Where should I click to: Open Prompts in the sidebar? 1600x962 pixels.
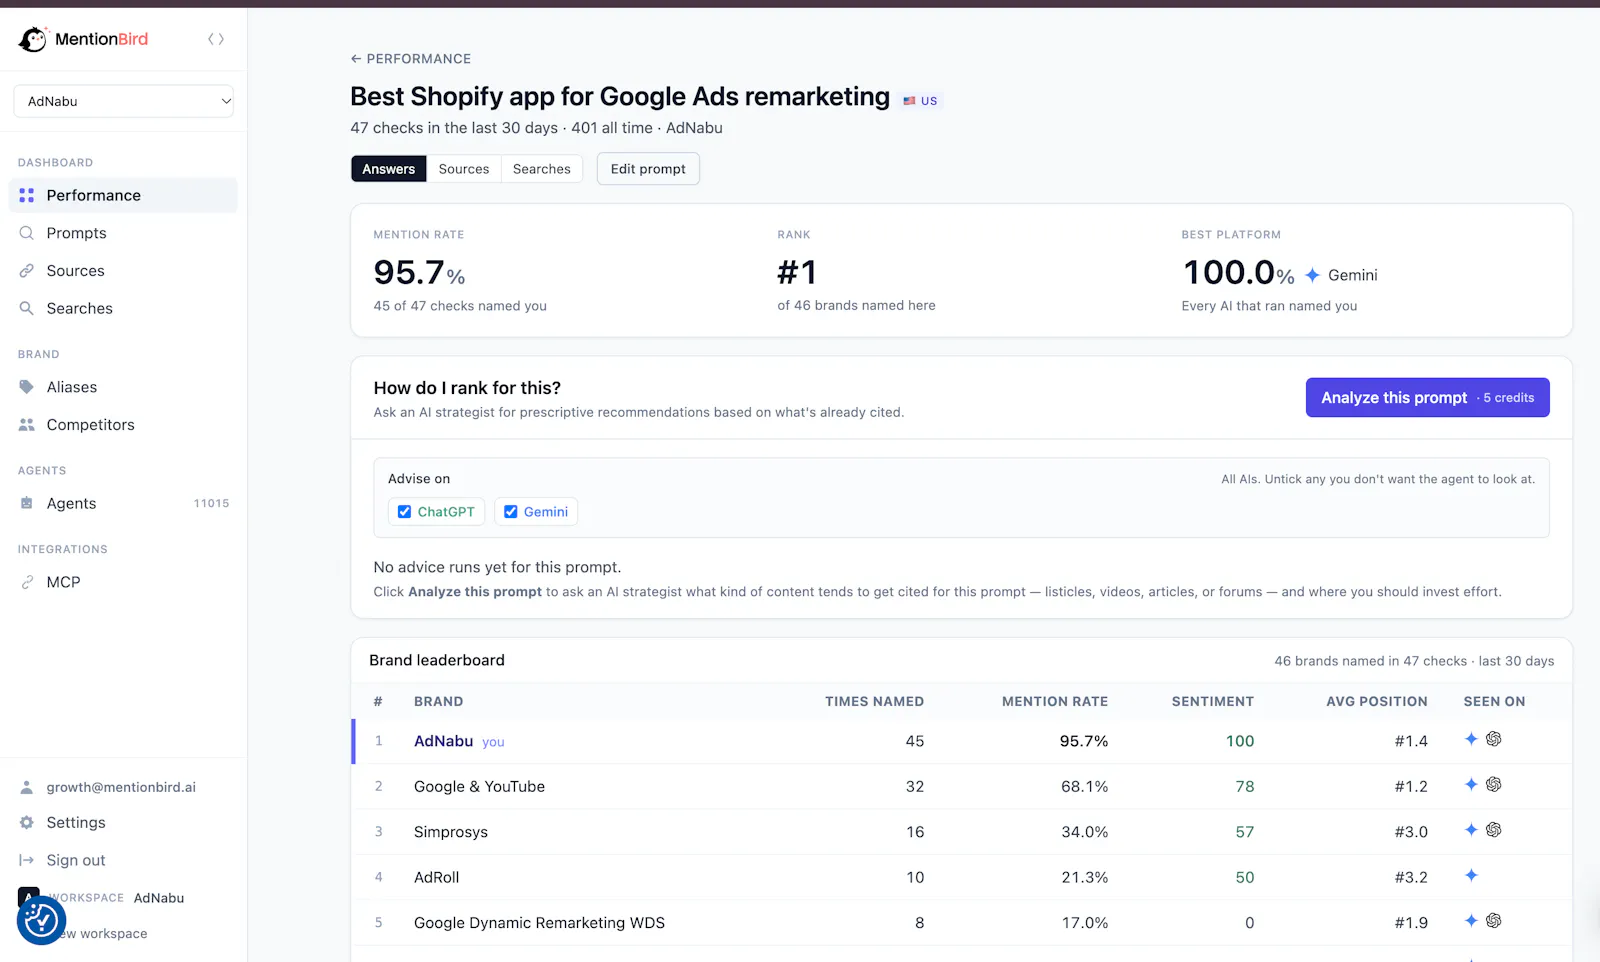click(123, 233)
